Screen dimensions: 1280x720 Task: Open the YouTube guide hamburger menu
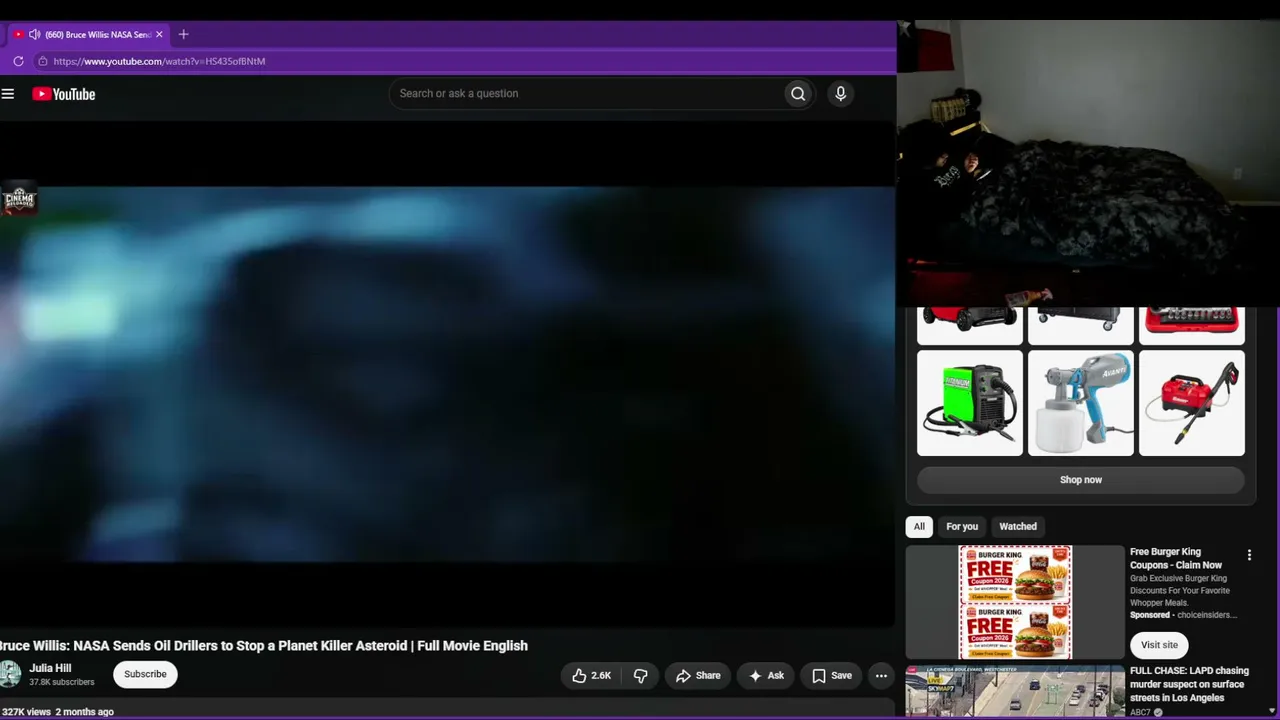(x=8, y=94)
